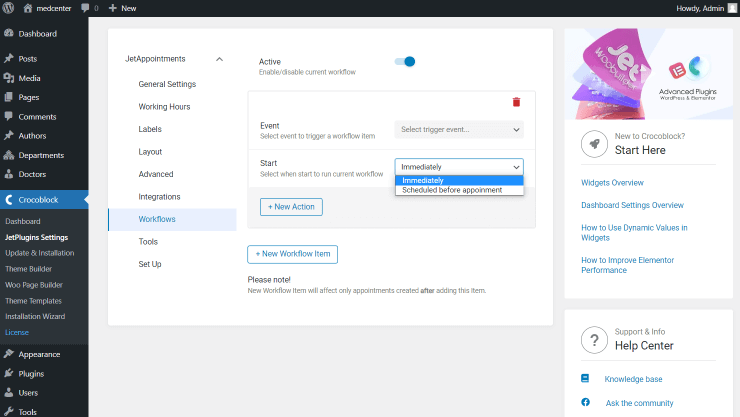Click the question mark Help Center icon

[x=594, y=340]
